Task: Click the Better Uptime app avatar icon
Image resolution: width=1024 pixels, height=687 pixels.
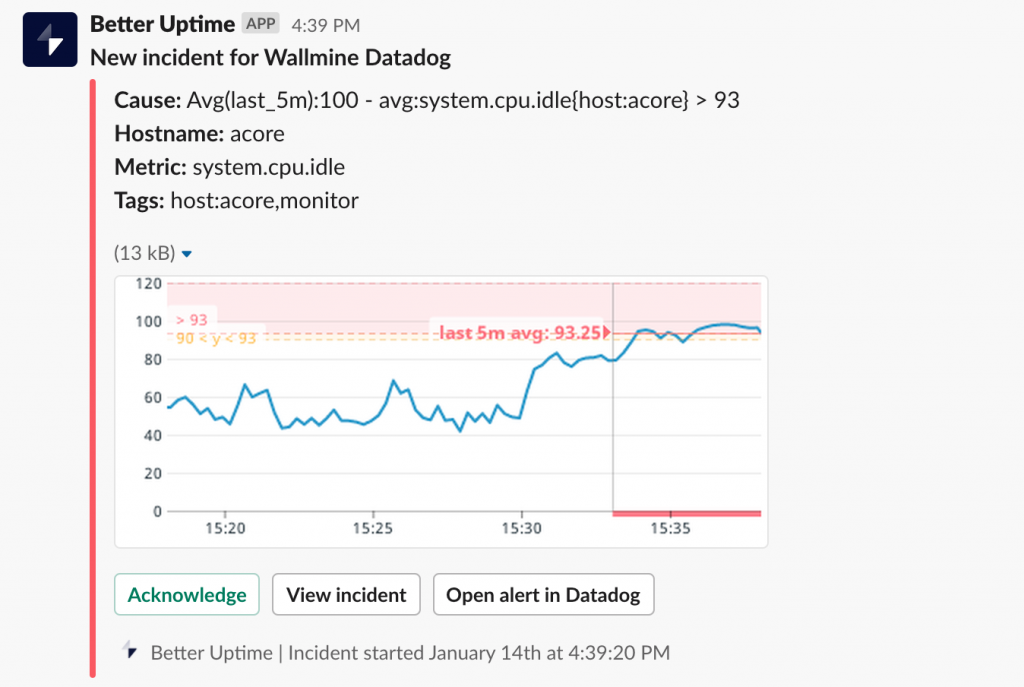Action: coord(50,40)
